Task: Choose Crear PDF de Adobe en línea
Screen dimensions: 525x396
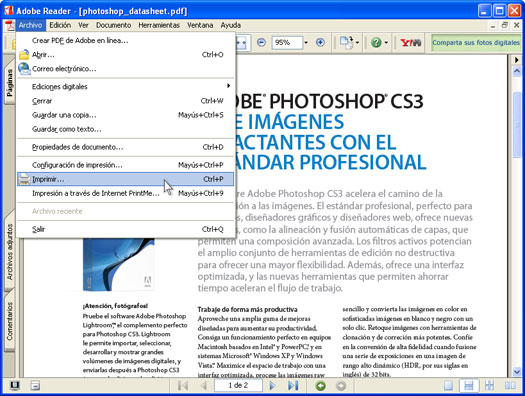Action: pyautogui.click(x=126, y=41)
